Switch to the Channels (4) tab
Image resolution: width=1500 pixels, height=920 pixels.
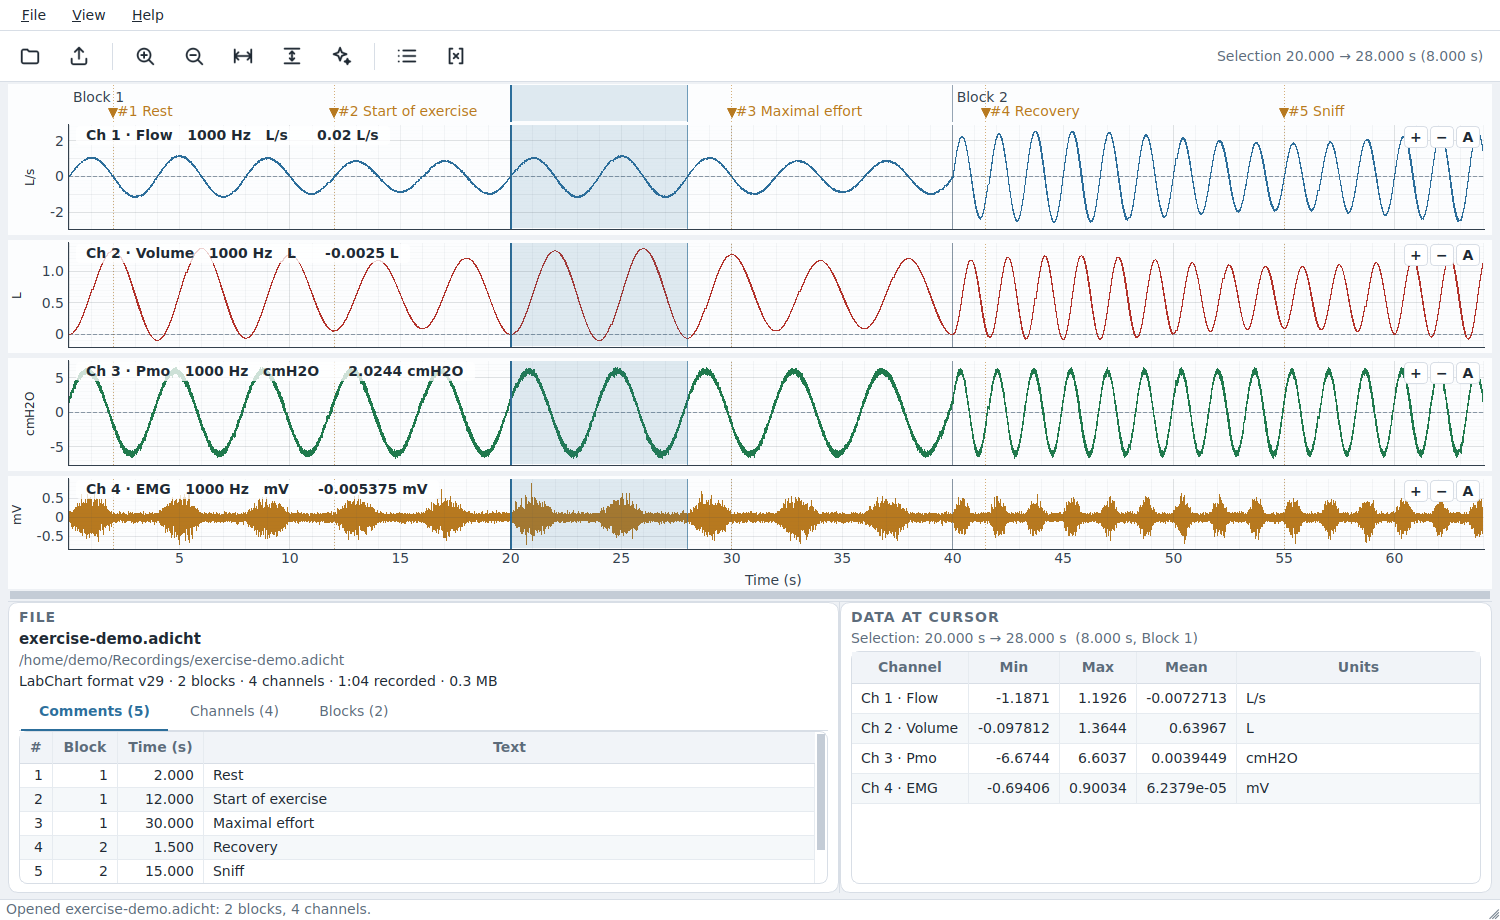[234, 711]
